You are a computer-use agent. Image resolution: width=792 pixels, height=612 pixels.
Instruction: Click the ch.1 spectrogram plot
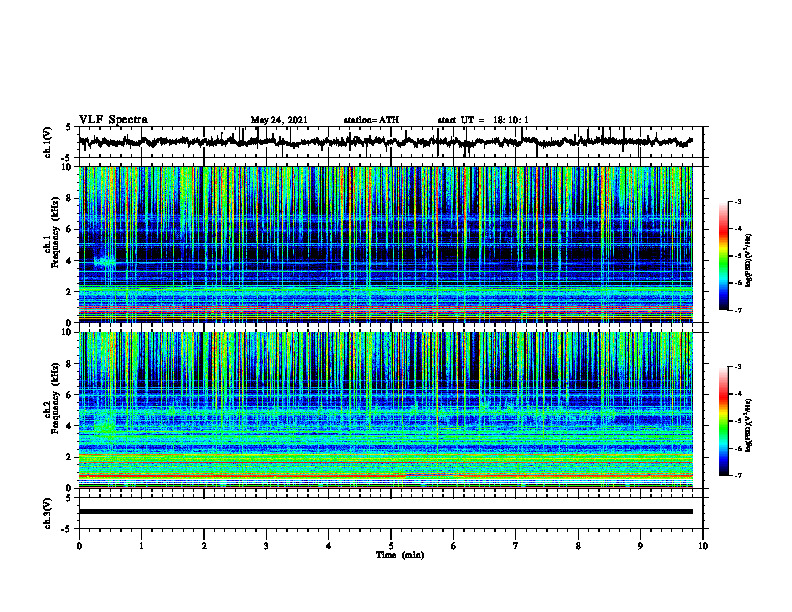[385, 244]
